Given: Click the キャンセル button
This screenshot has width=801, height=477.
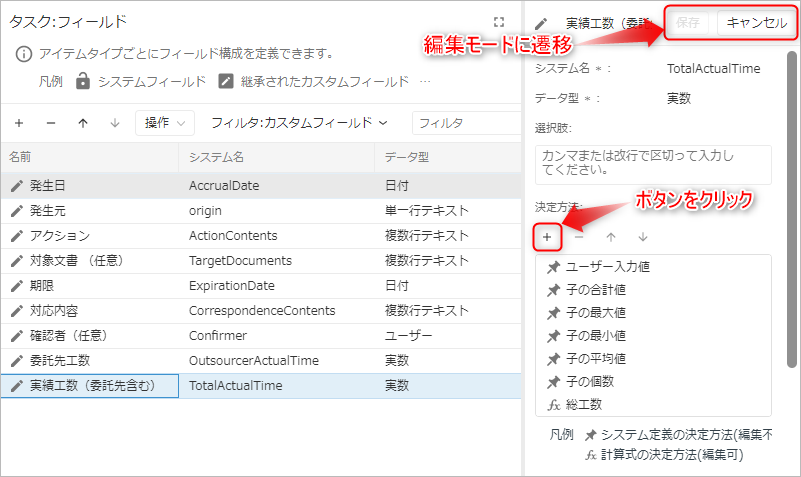Looking at the screenshot, I should tap(756, 23).
